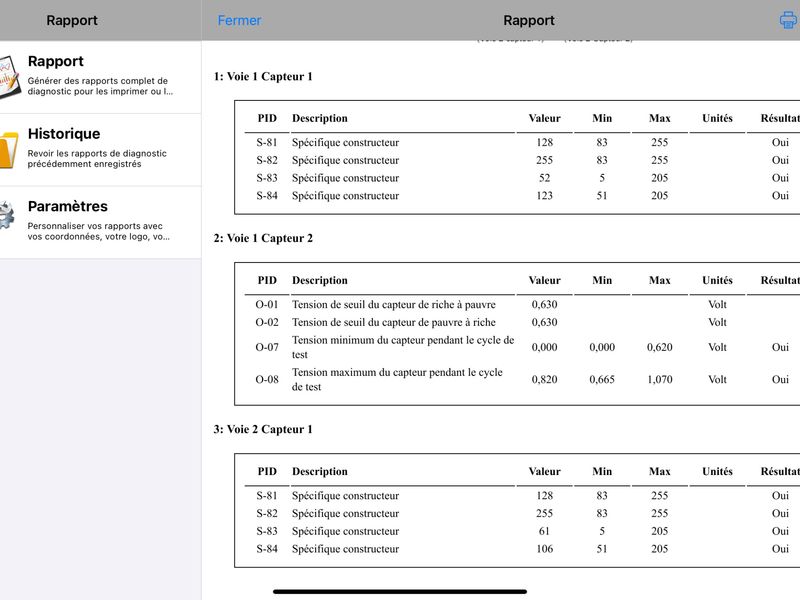Click the Paramètres gear icon
The image size is (800, 600).
[x=7, y=215]
